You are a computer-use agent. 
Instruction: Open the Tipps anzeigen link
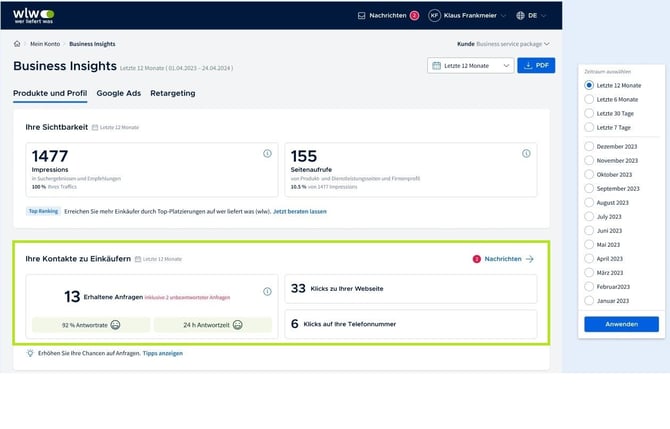162,353
